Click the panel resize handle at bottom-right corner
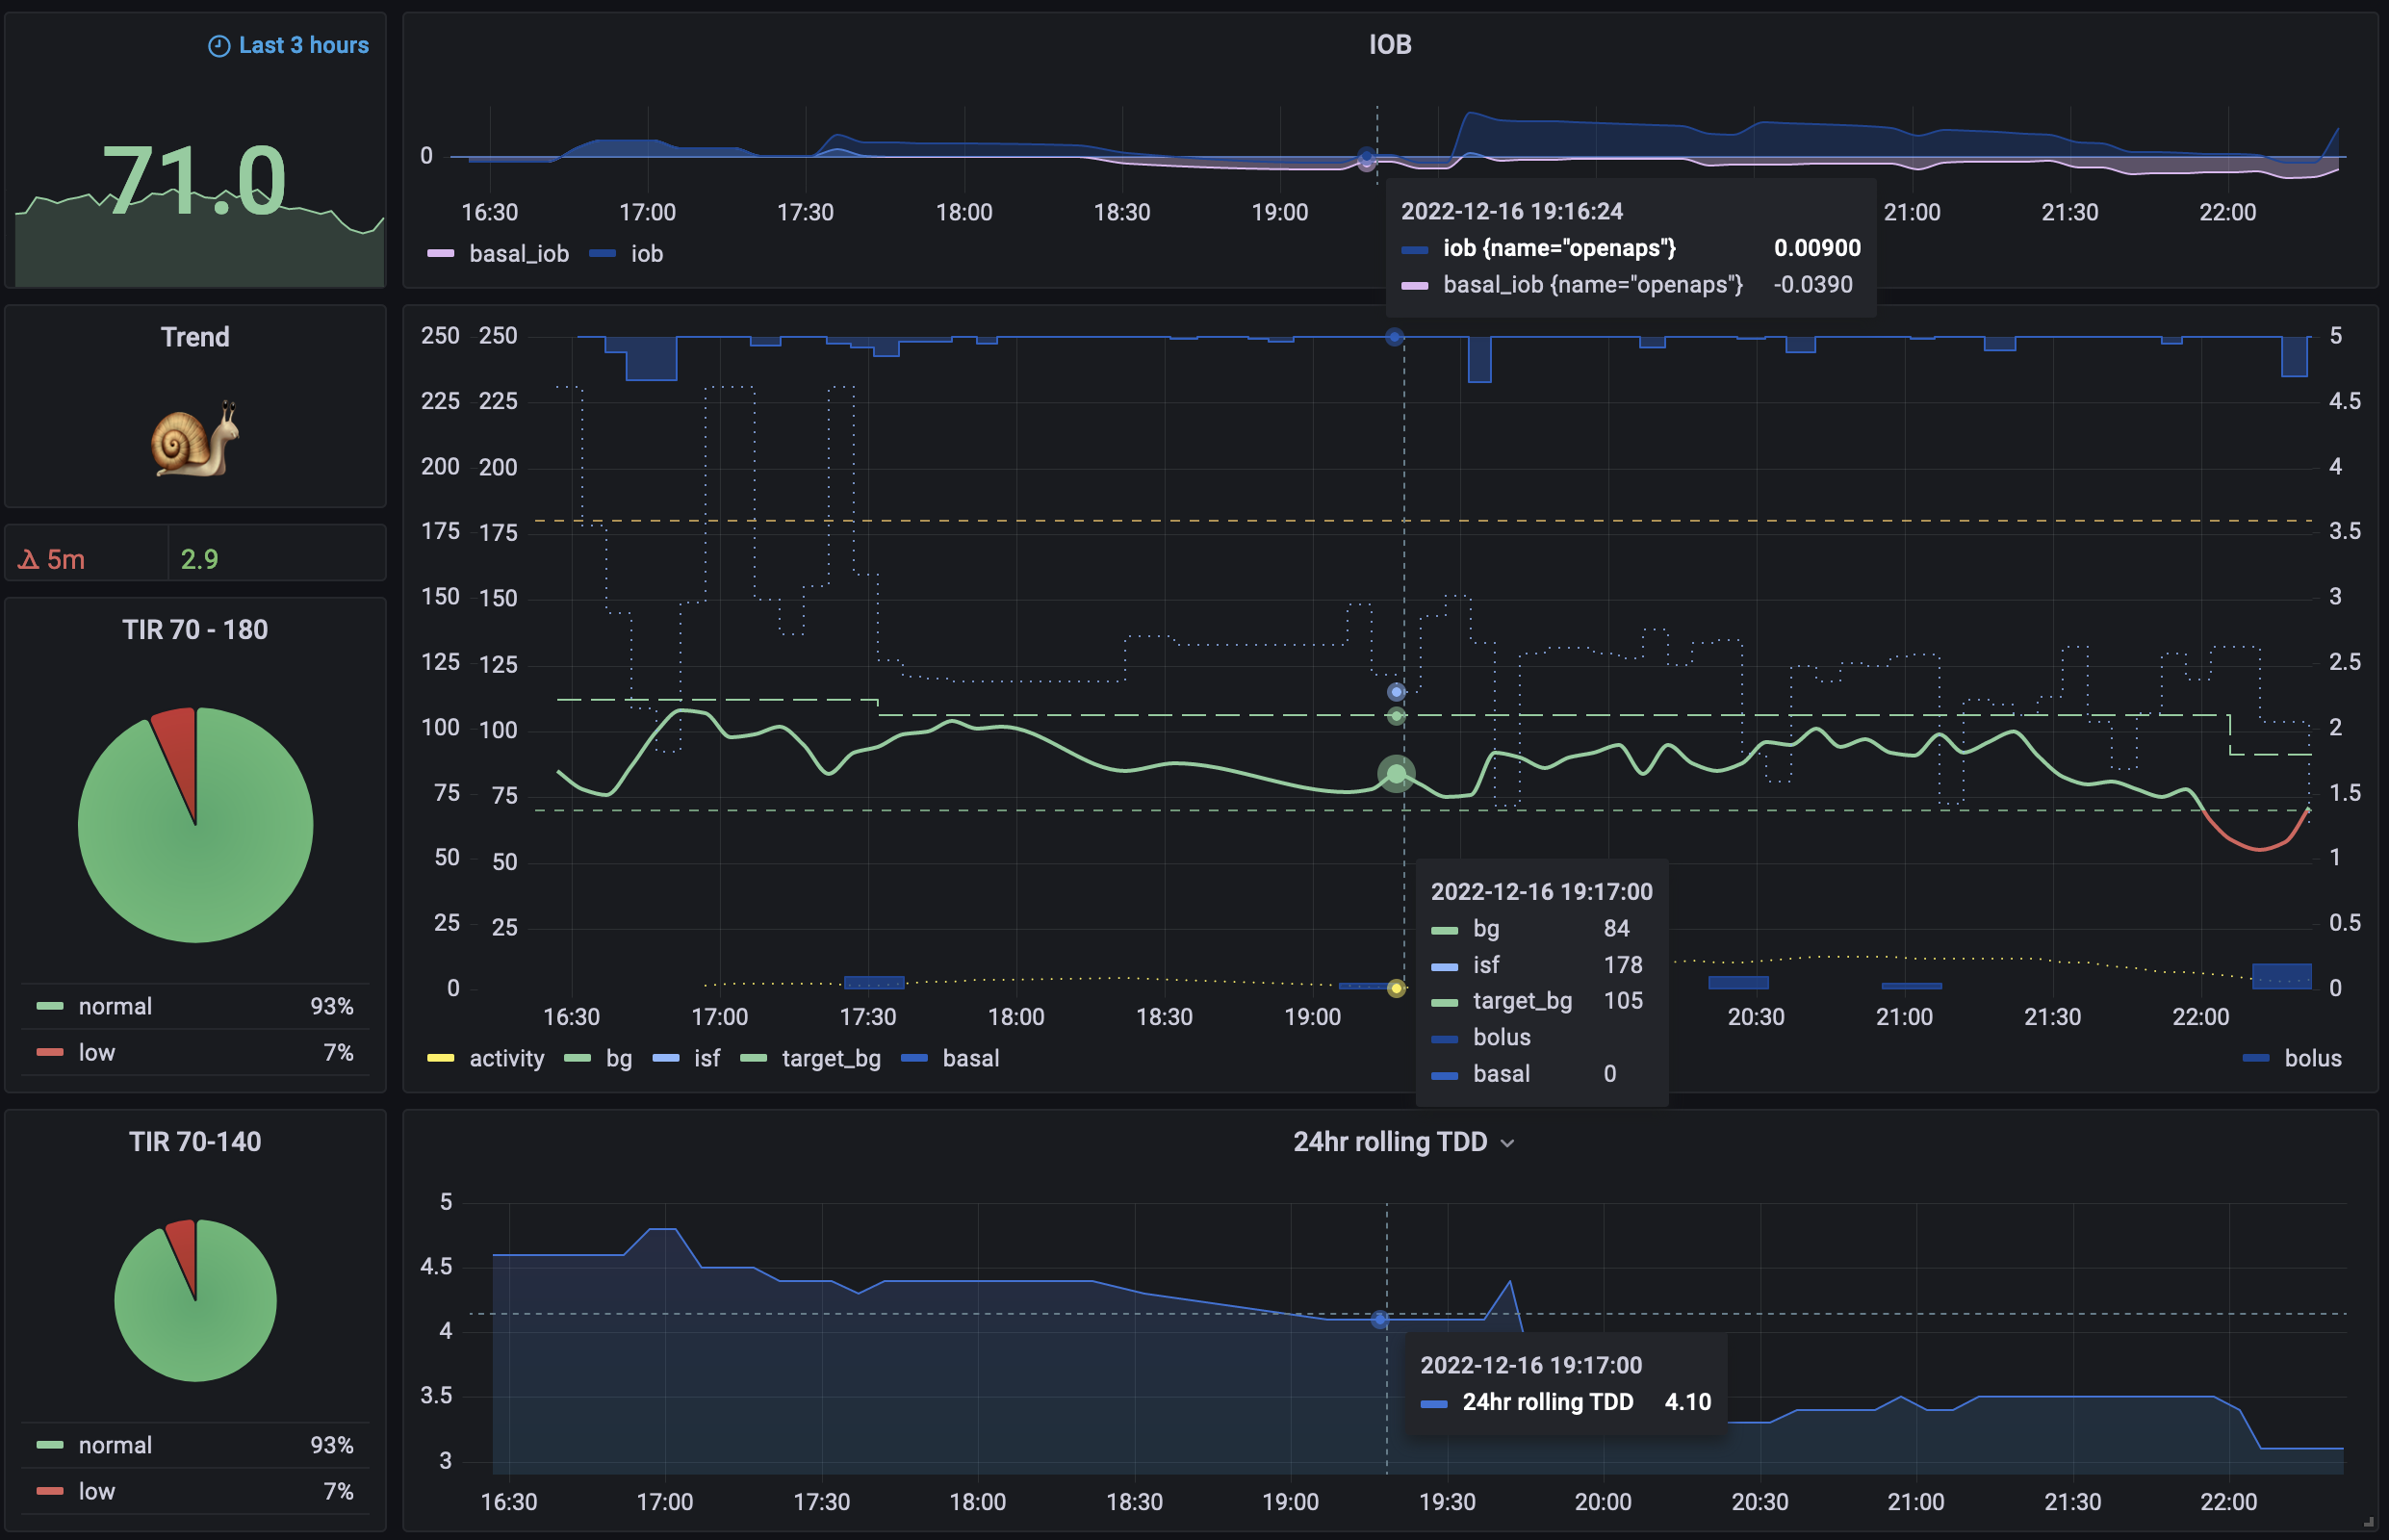The width and height of the screenshot is (2389, 1540). (2368, 1522)
